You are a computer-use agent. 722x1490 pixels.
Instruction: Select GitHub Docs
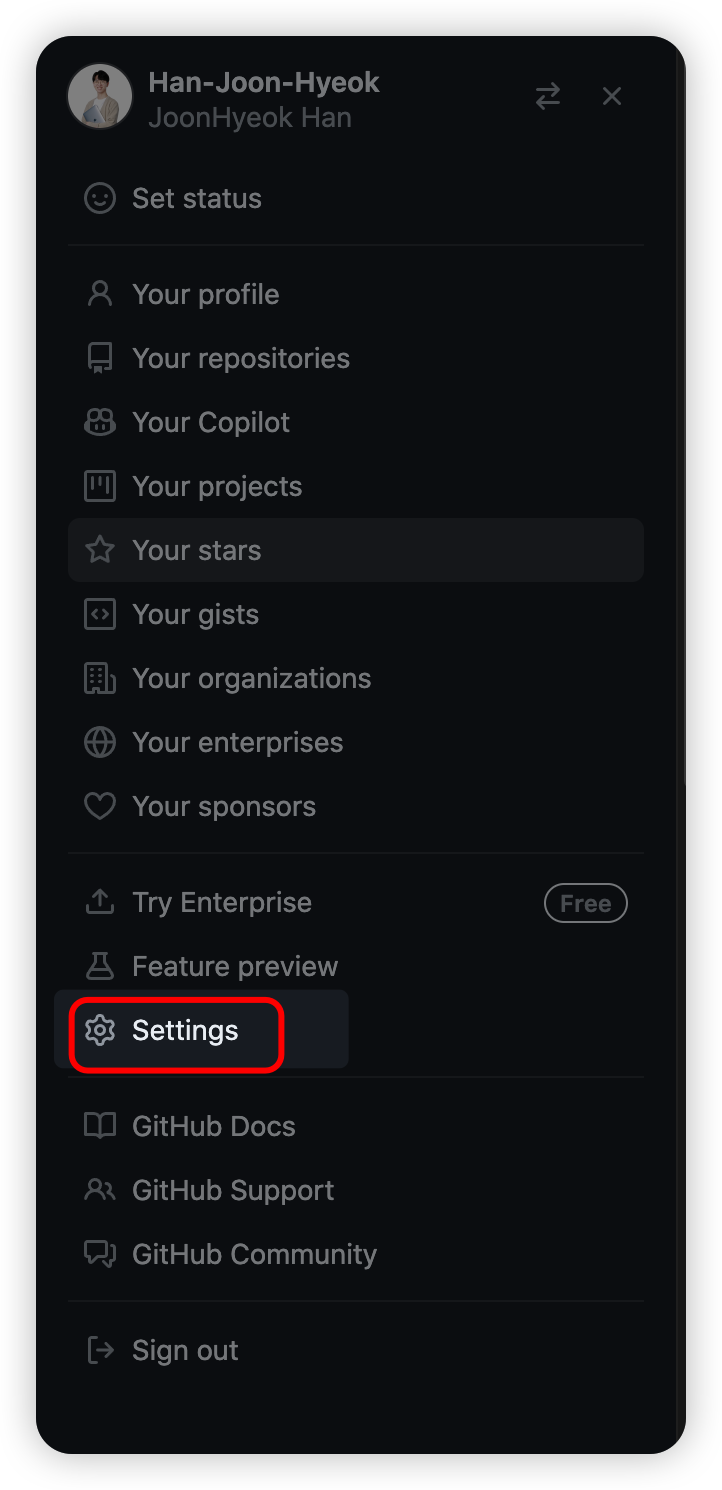click(x=213, y=1126)
